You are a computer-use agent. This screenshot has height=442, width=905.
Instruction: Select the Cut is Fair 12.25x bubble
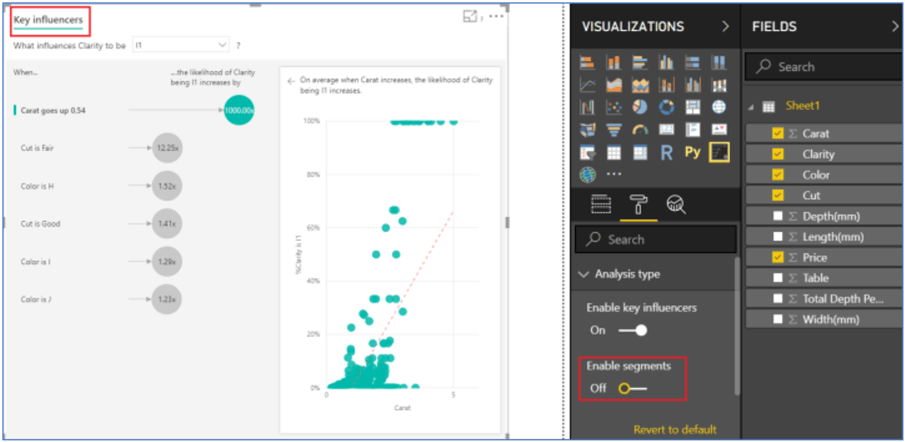(x=167, y=148)
